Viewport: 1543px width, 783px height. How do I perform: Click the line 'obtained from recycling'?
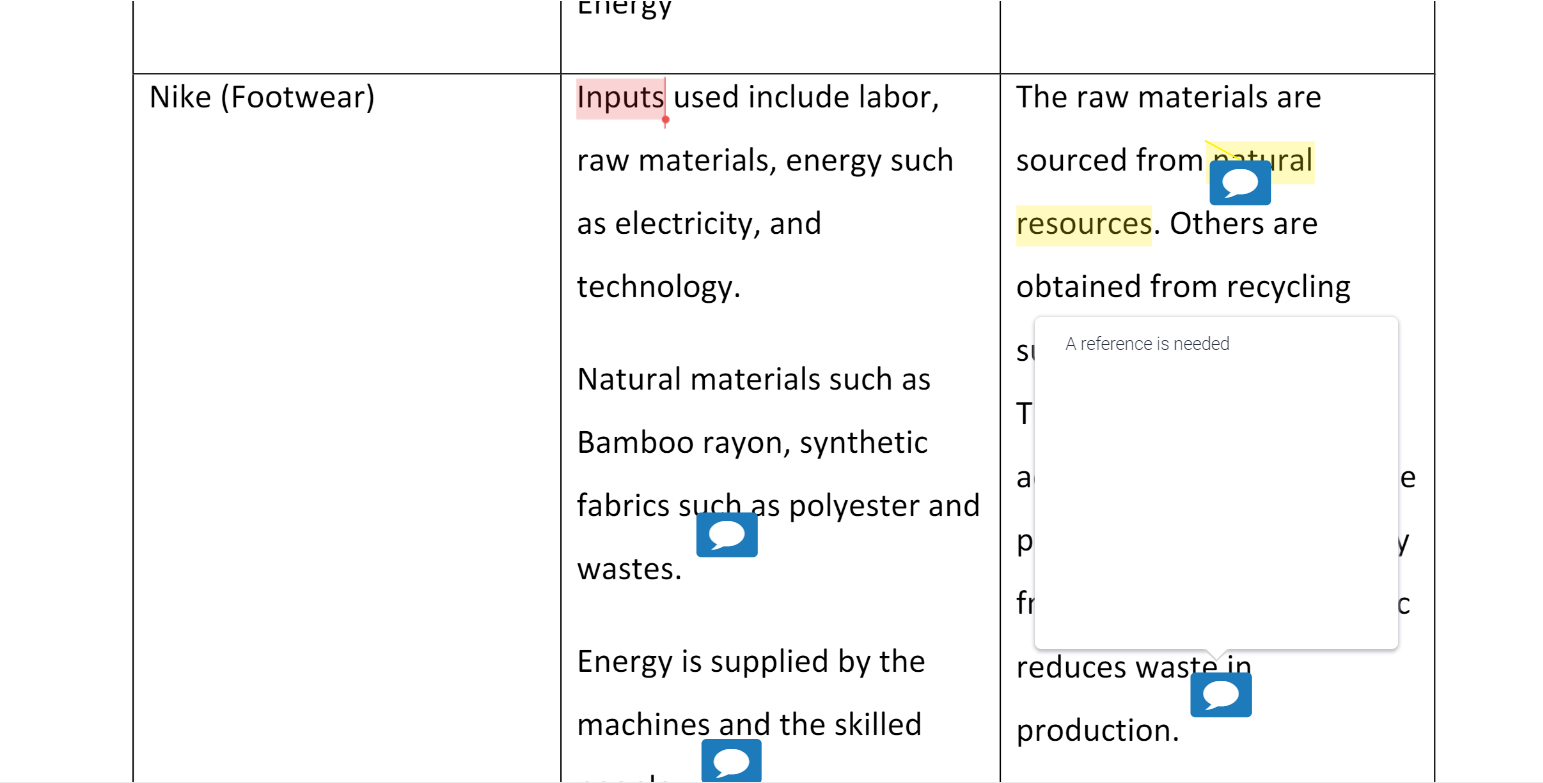click(x=1183, y=287)
